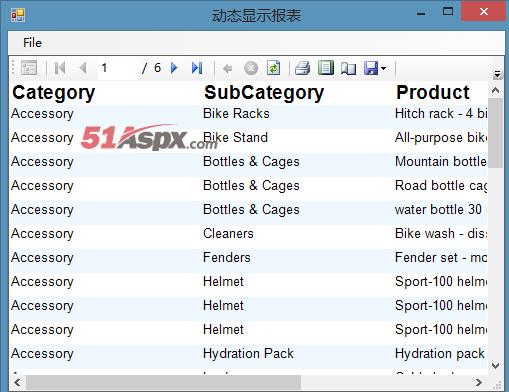Select the Bike Racks cell
This screenshot has height=392, width=509.
pos(236,113)
